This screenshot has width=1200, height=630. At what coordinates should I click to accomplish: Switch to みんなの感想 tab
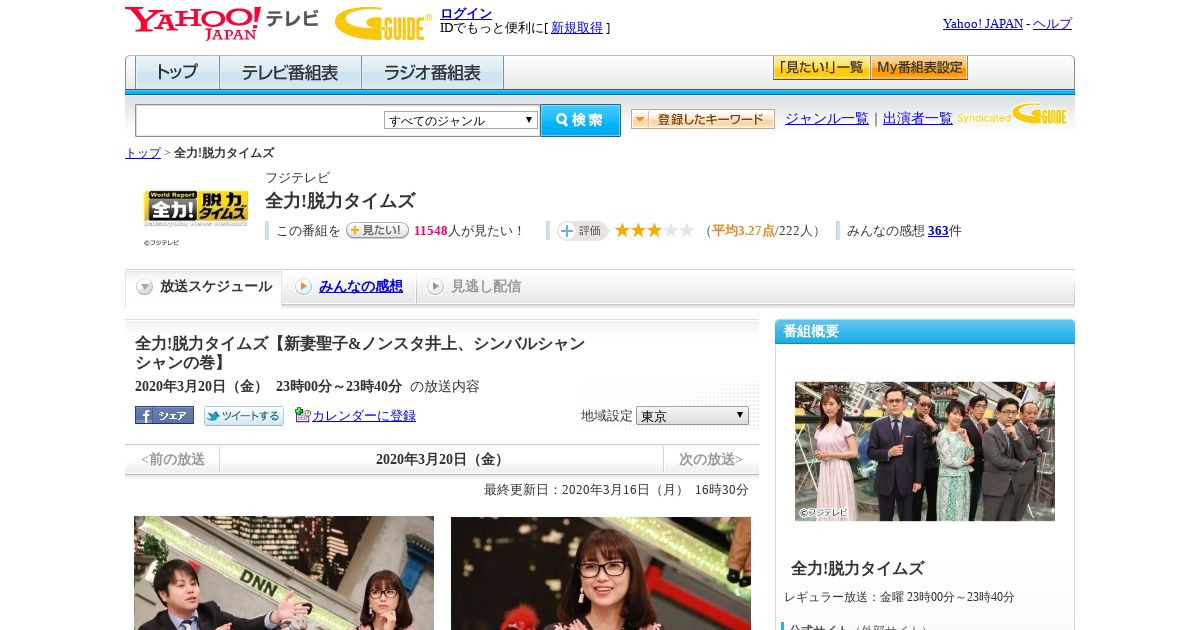coord(360,287)
